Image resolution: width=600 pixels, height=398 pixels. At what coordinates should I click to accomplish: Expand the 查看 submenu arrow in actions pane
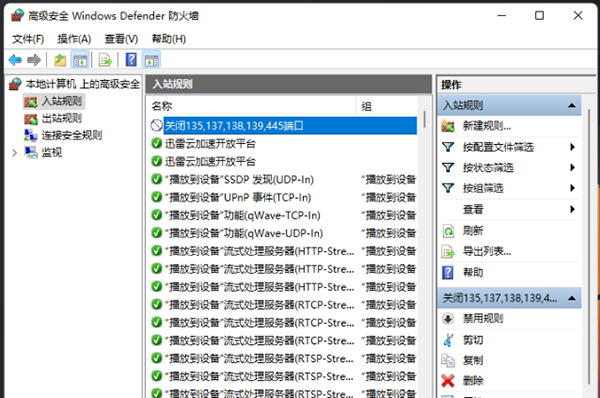click(572, 209)
